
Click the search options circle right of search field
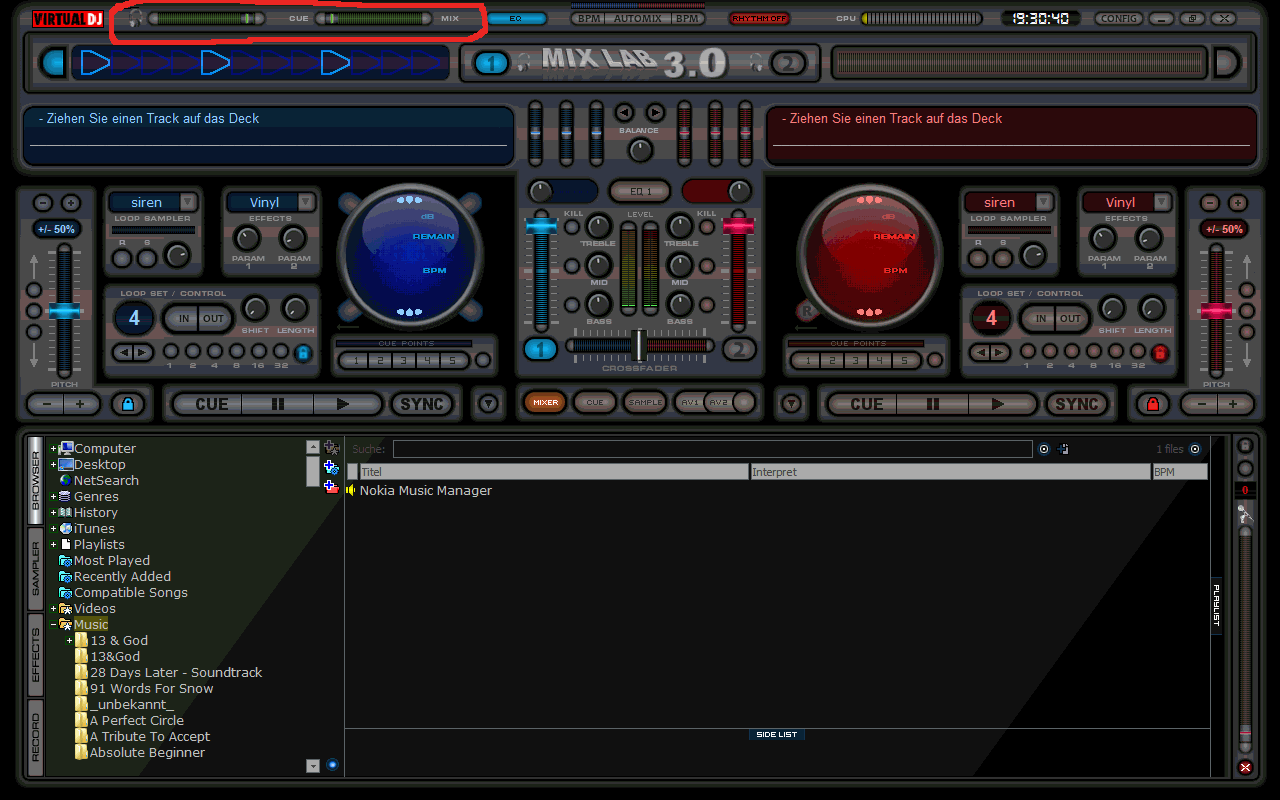click(x=1044, y=449)
